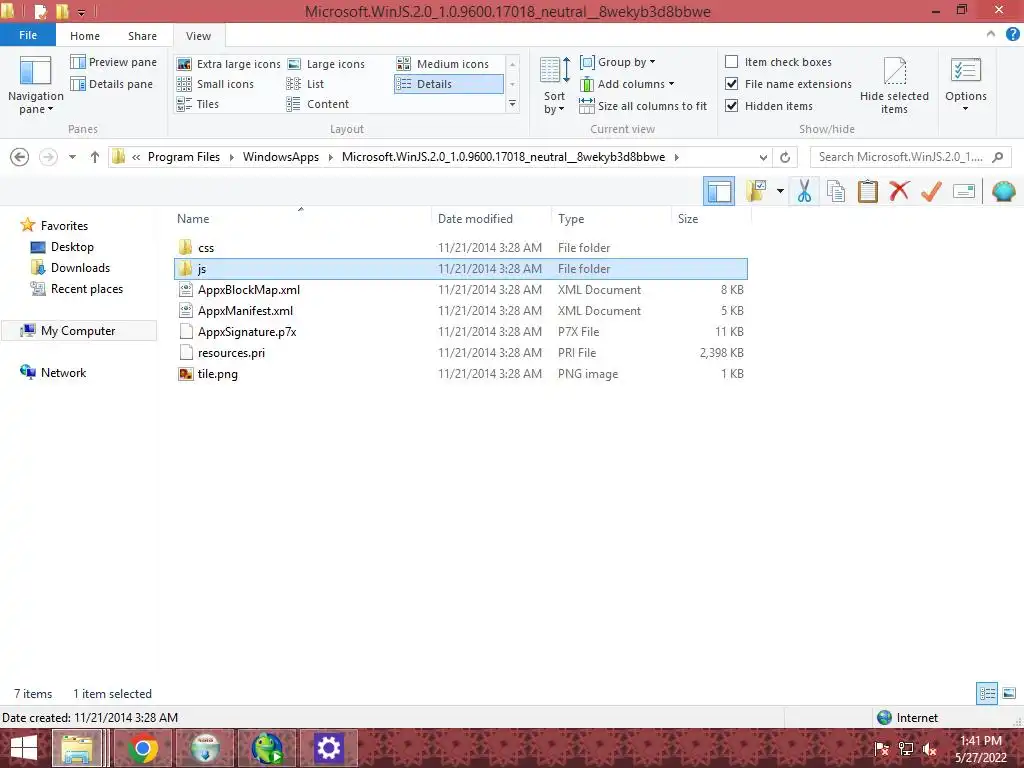The width and height of the screenshot is (1024, 768).
Task: Switch to large thumbnails view in status bar
Action: pos(1009,693)
